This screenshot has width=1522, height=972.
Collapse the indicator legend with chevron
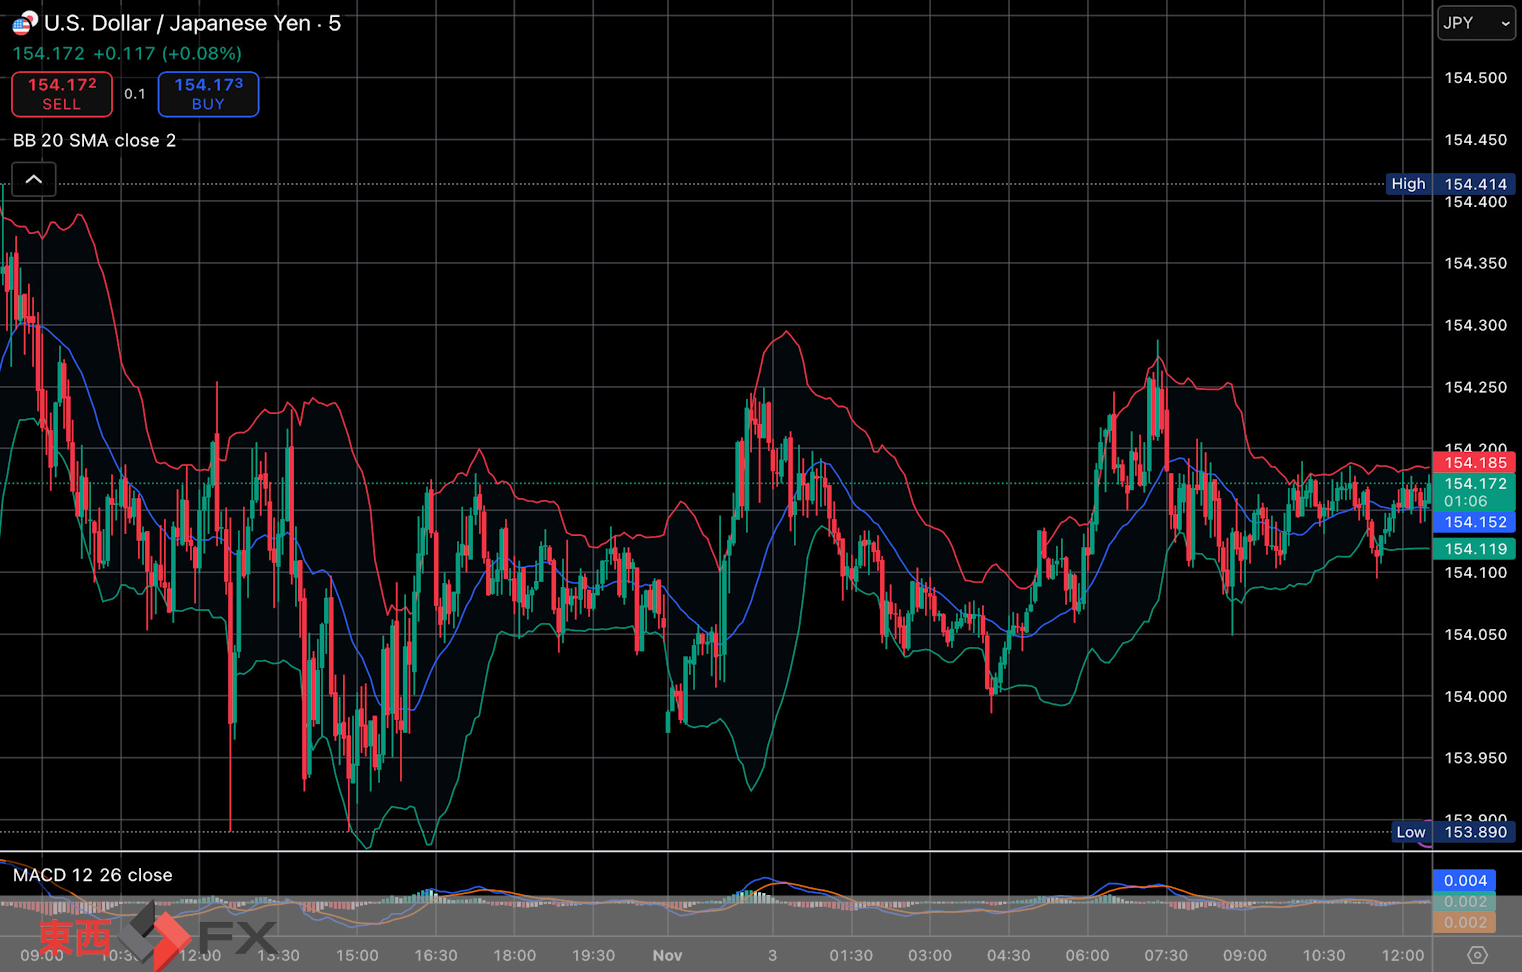[x=33, y=180]
